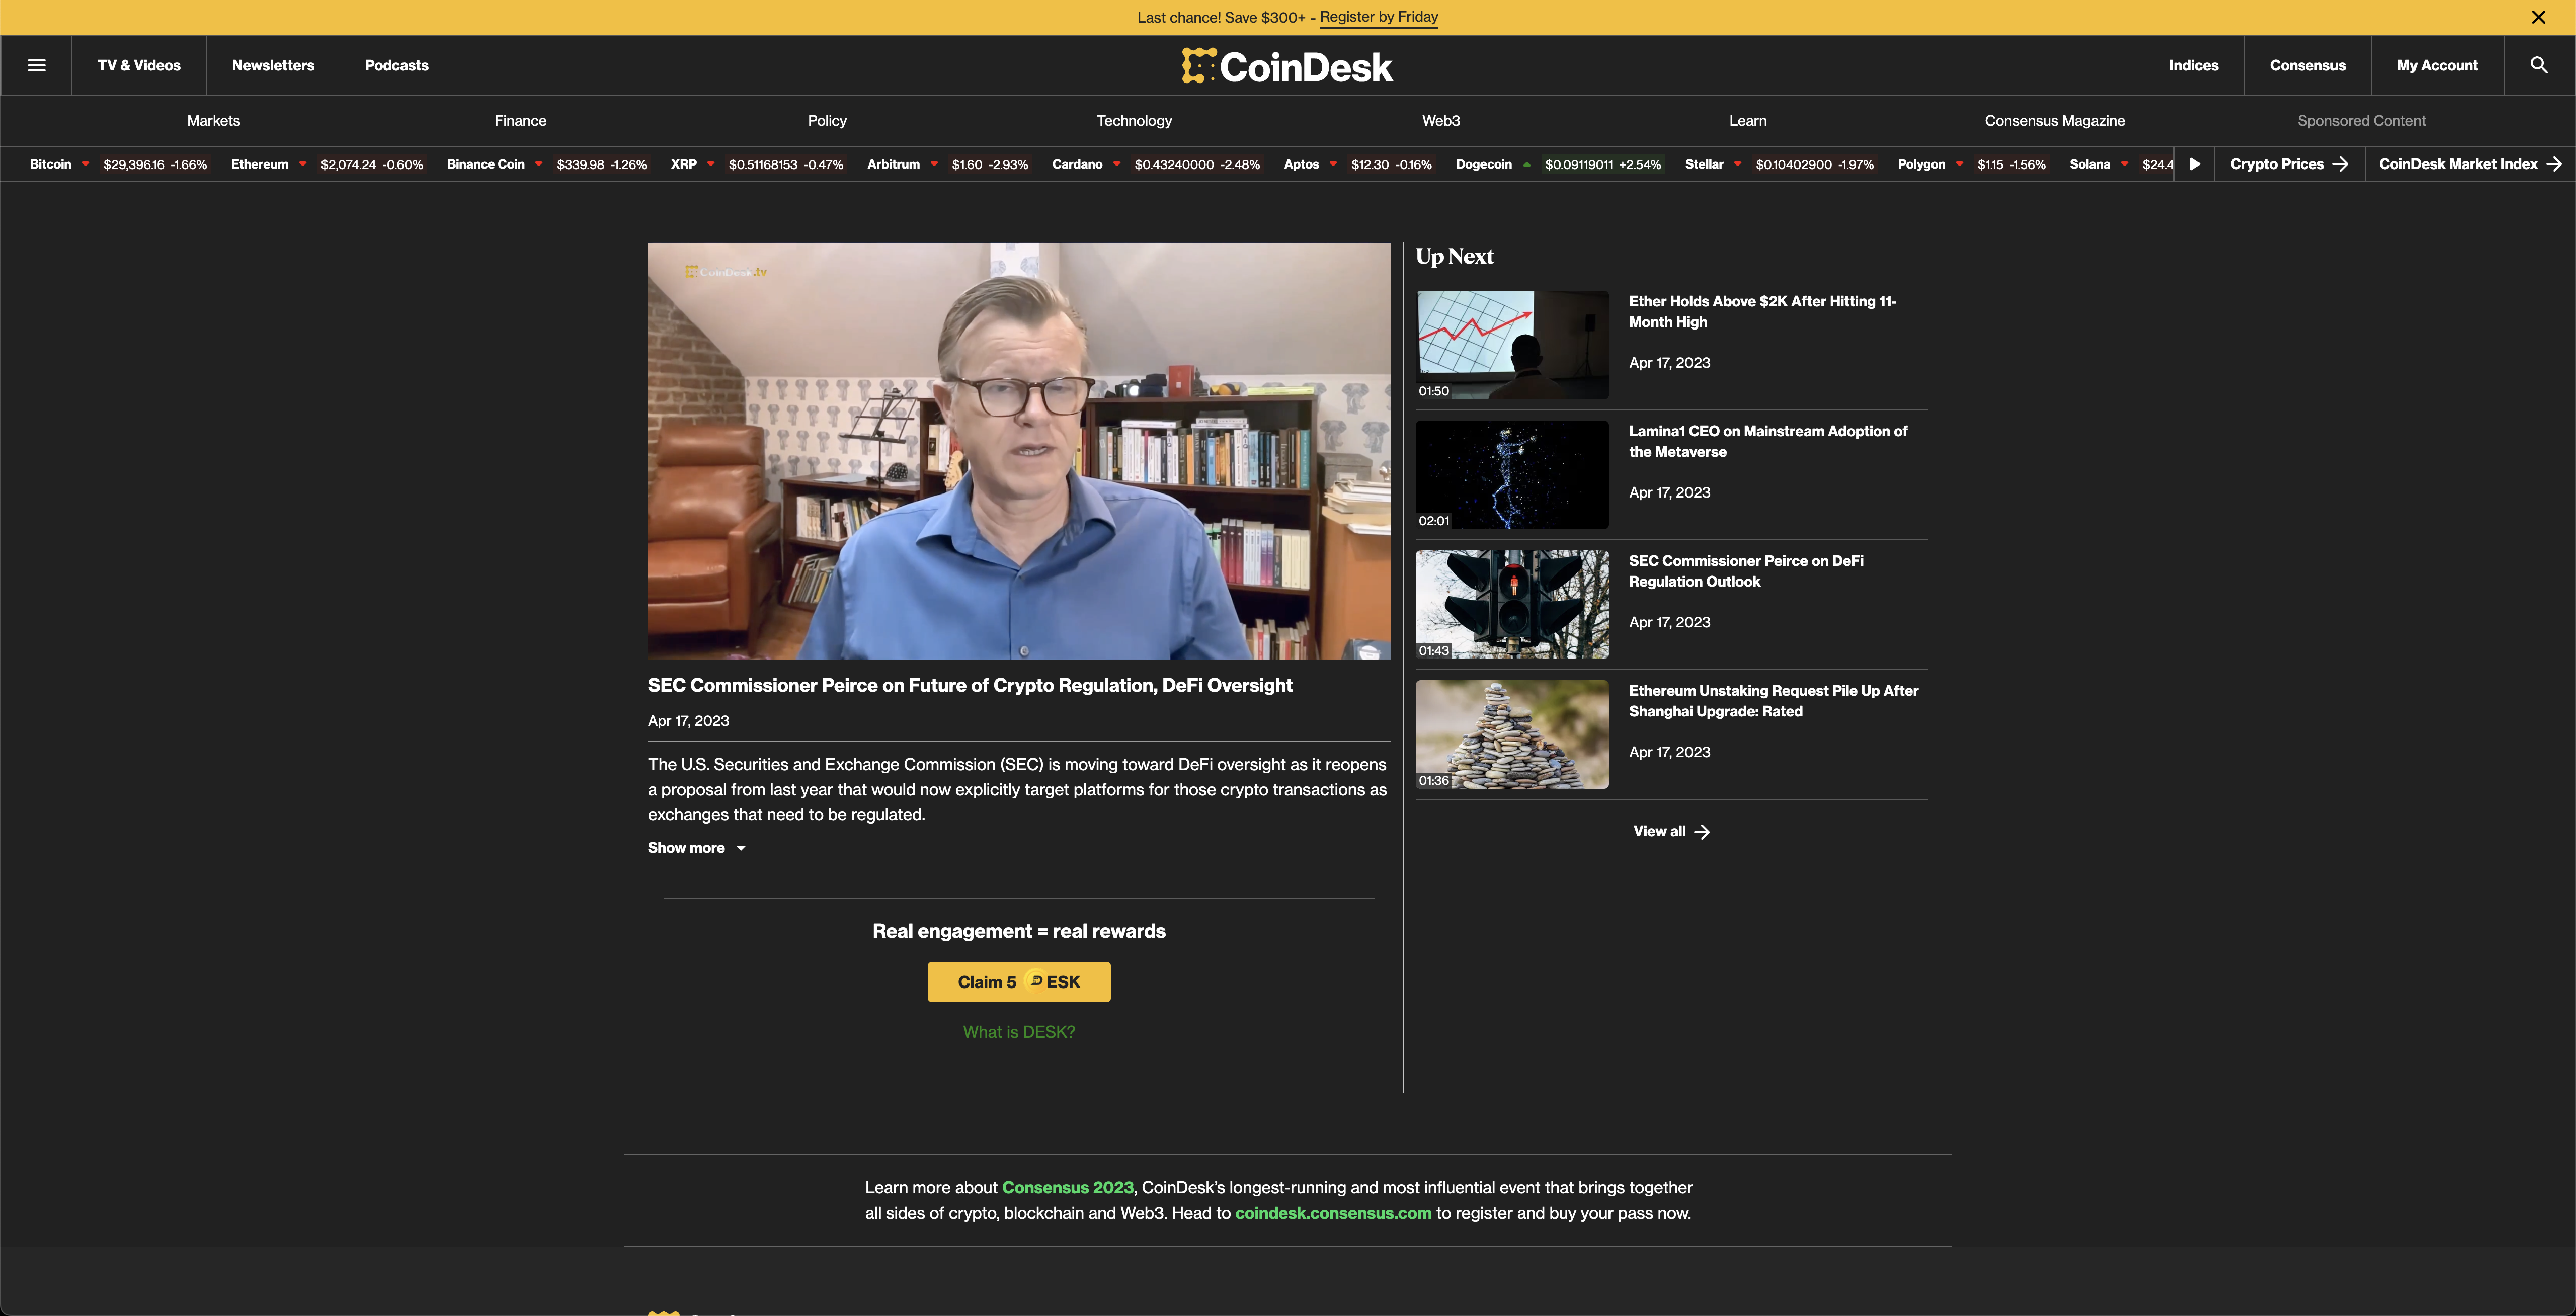Click the search icon
The width and height of the screenshot is (2576, 1316).
coord(2539,64)
